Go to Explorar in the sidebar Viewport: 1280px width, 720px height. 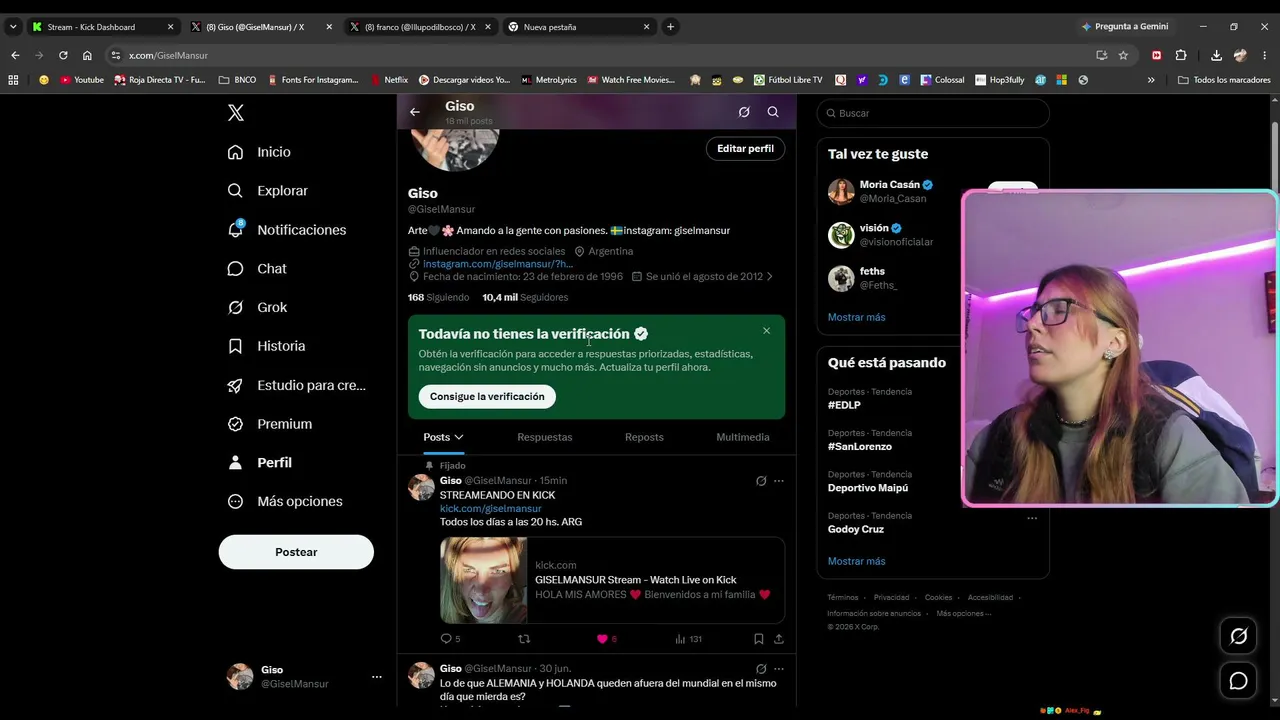click(267, 191)
